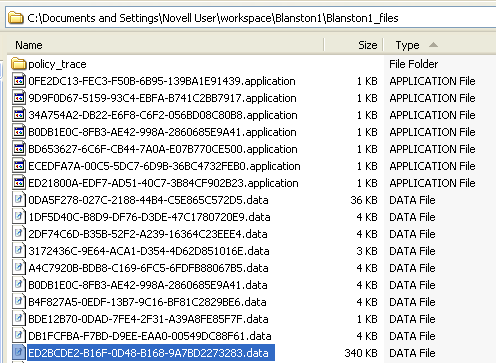Click icon of BDE12B70 data file
Image resolution: width=496 pixels, height=363 pixels.
click(x=19, y=319)
